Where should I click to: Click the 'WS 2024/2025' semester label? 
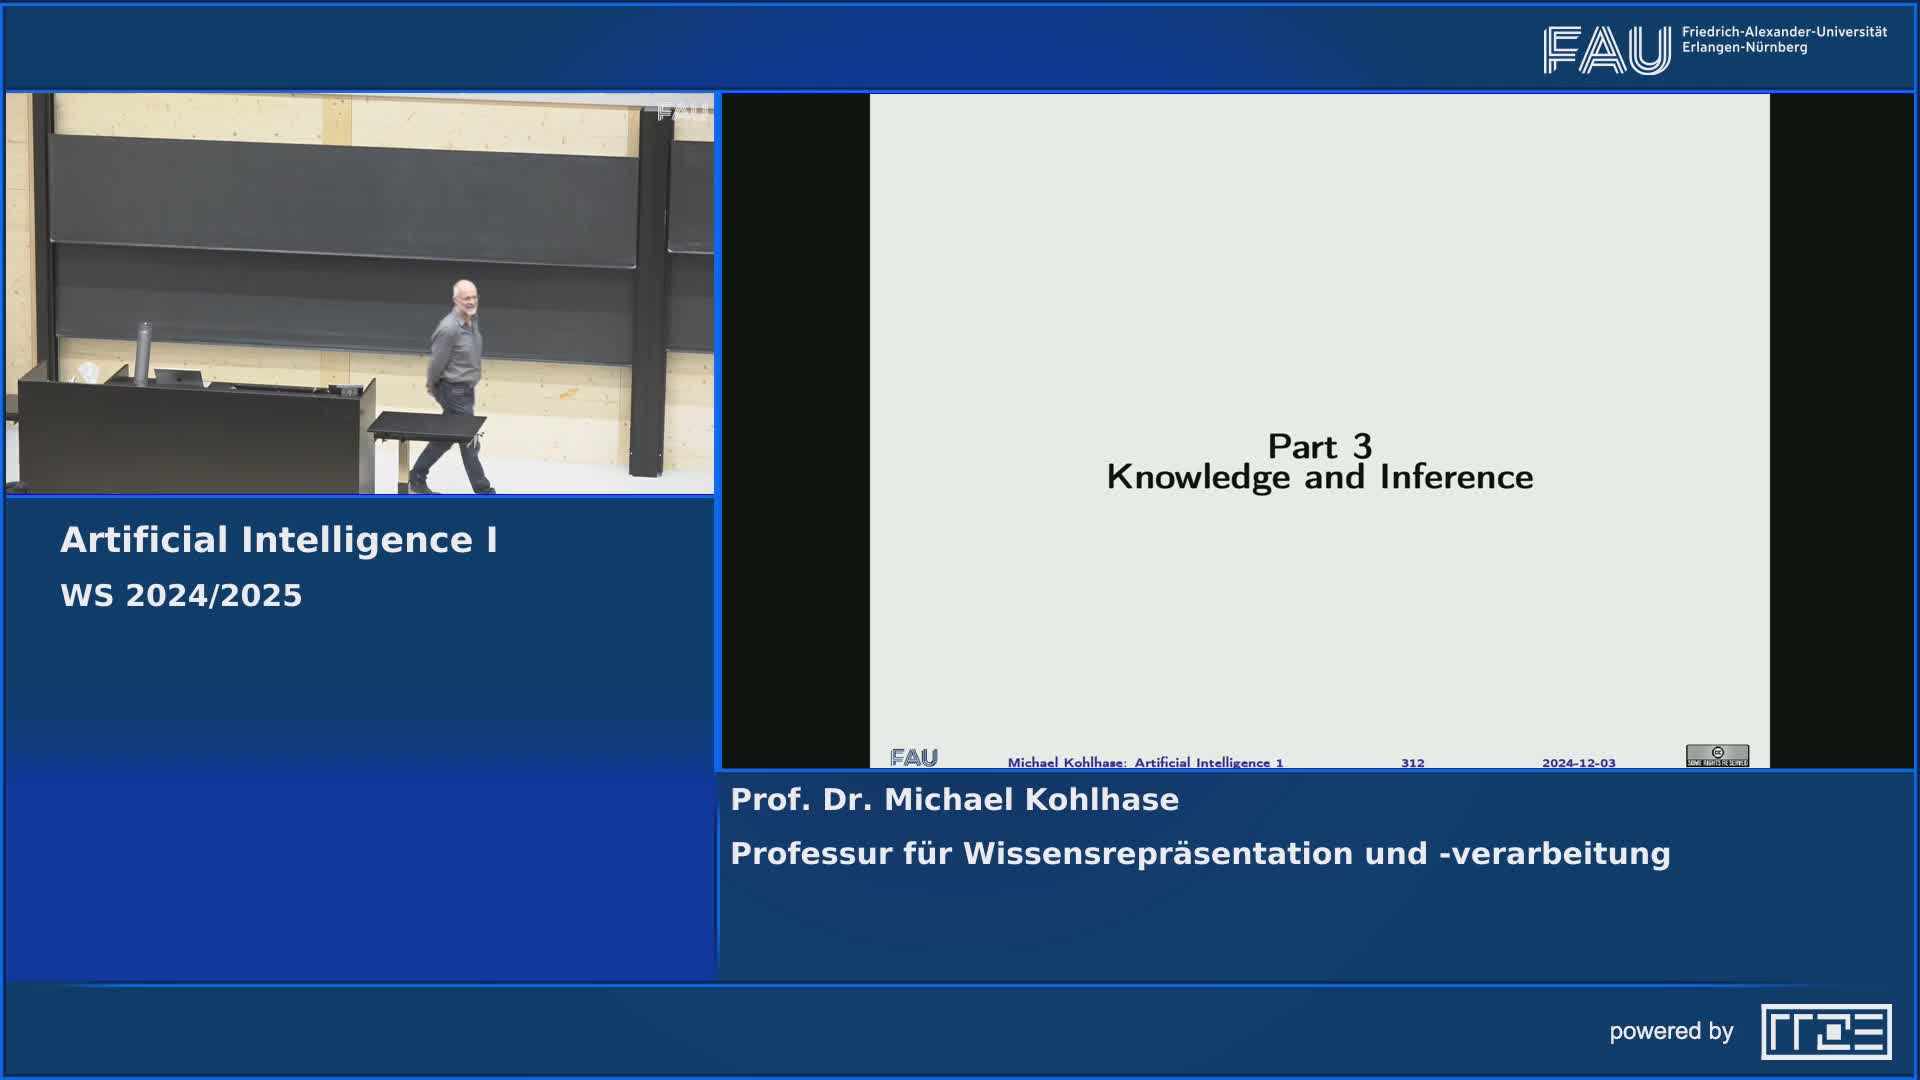click(181, 596)
